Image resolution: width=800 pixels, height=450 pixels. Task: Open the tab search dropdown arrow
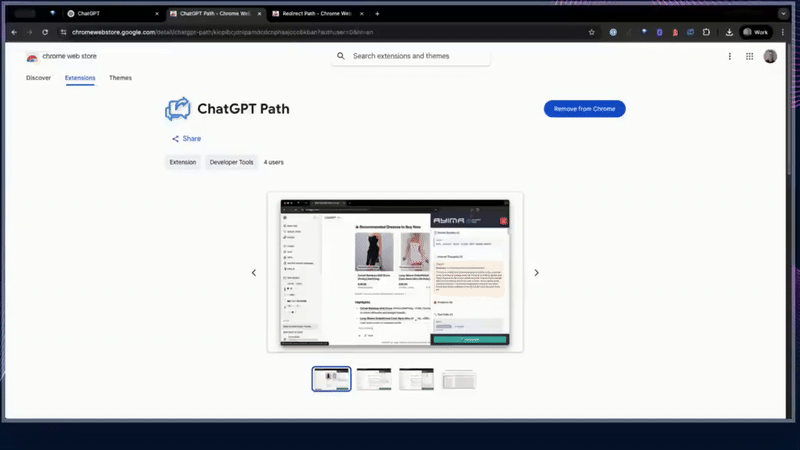tap(783, 14)
